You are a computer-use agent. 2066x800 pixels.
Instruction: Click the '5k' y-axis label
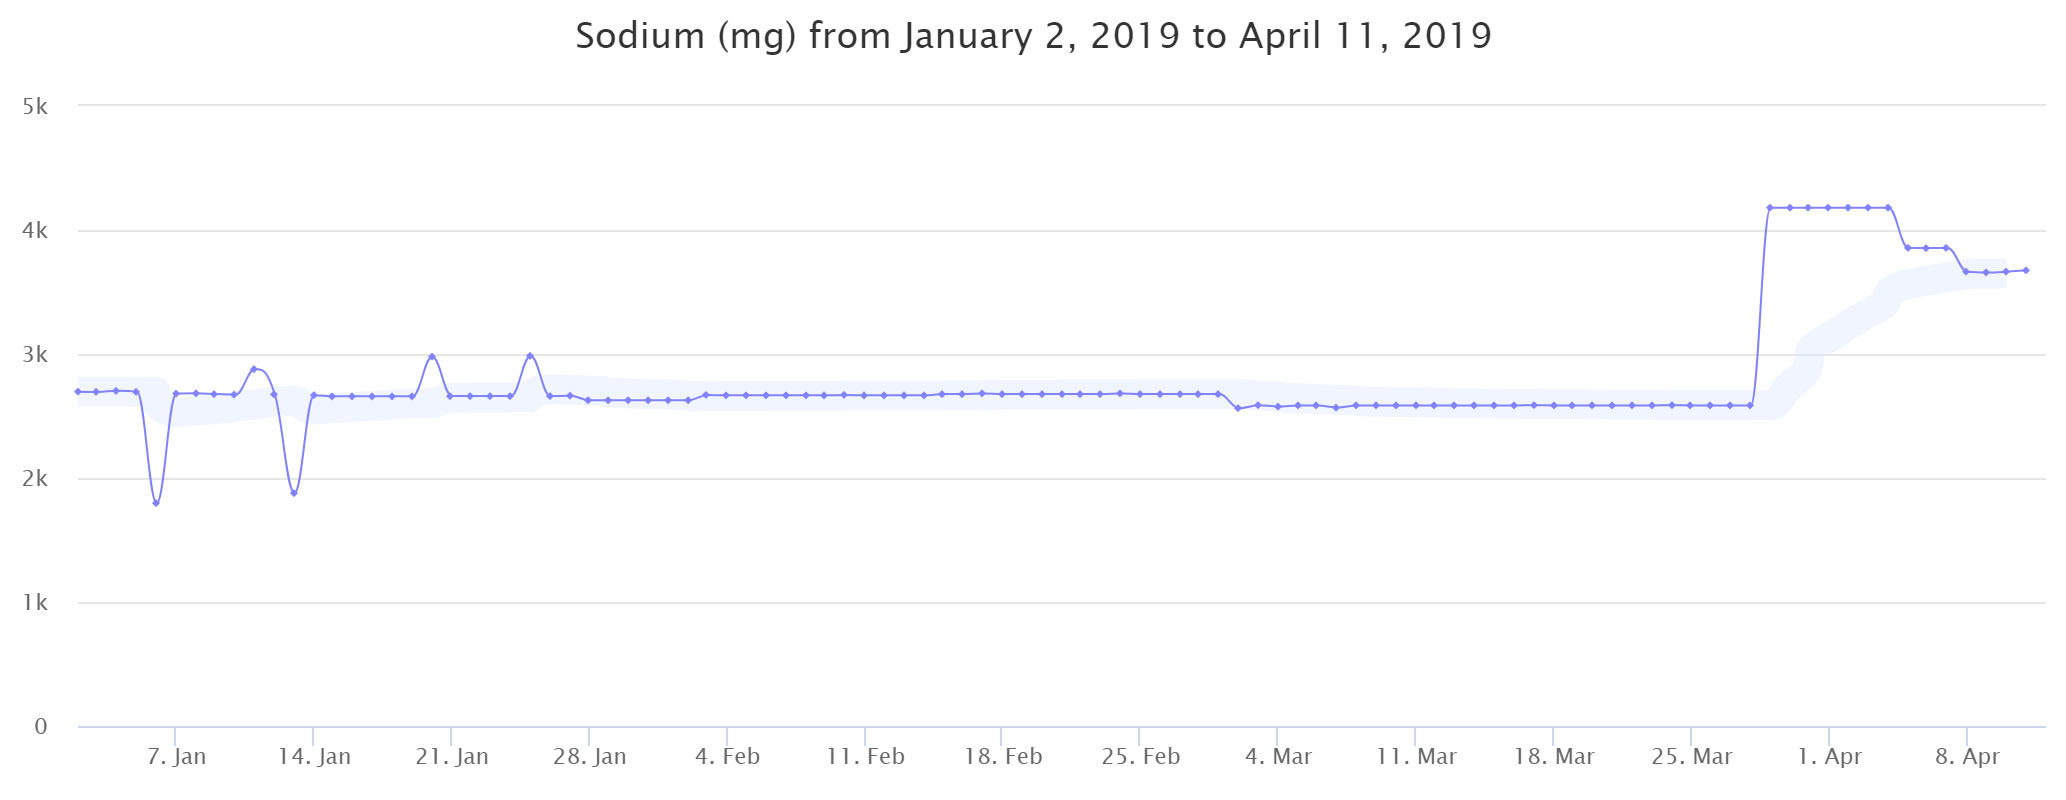point(35,106)
